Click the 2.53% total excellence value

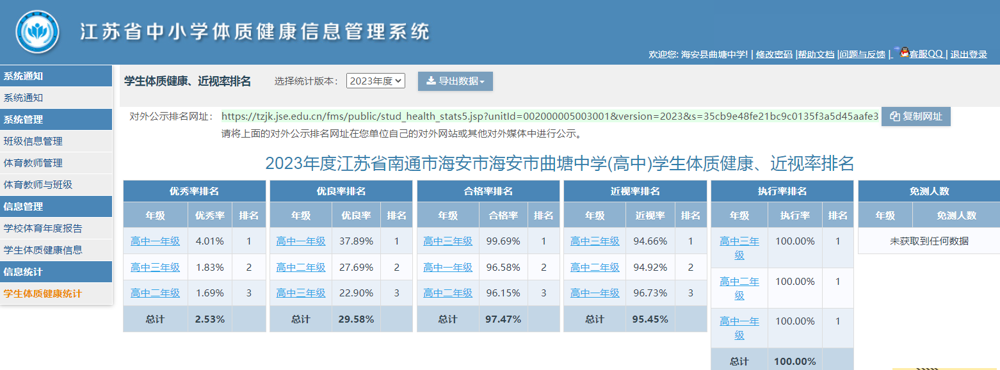click(210, 319)
